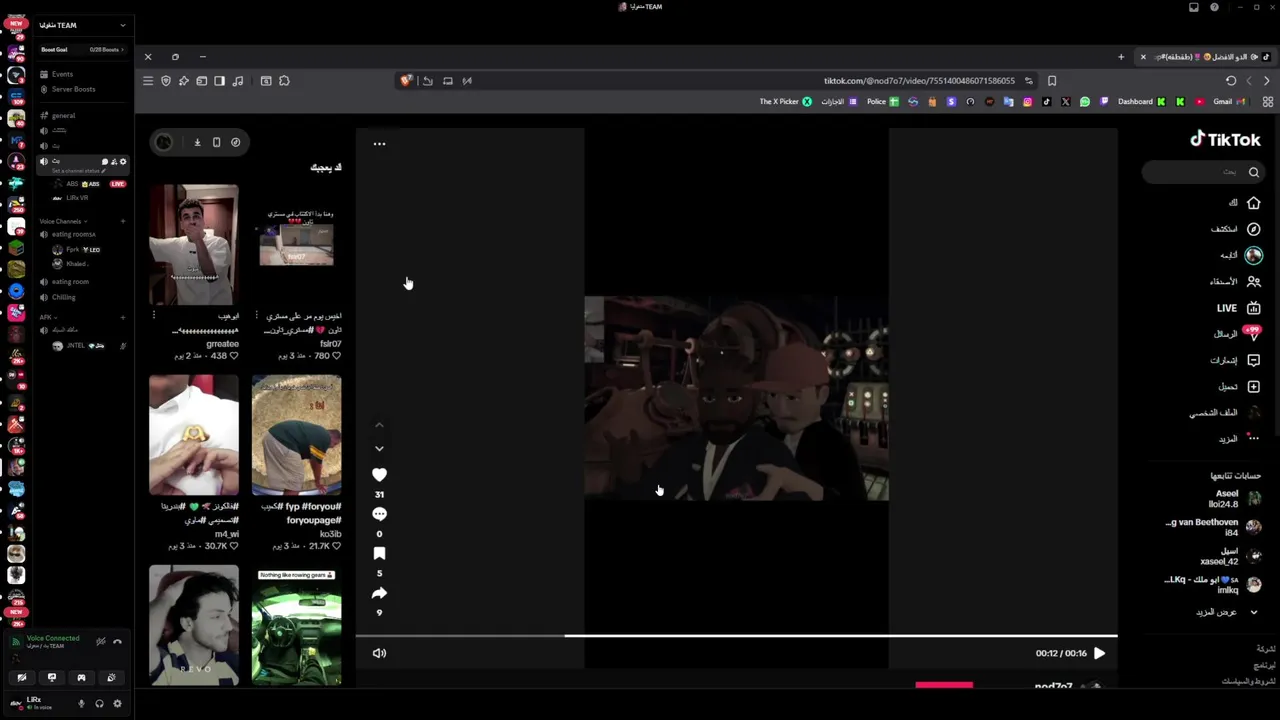This screenshot has height=720, width=1280.
Task: Play the paused TikTok video
Action: (x=1099, y=653)
